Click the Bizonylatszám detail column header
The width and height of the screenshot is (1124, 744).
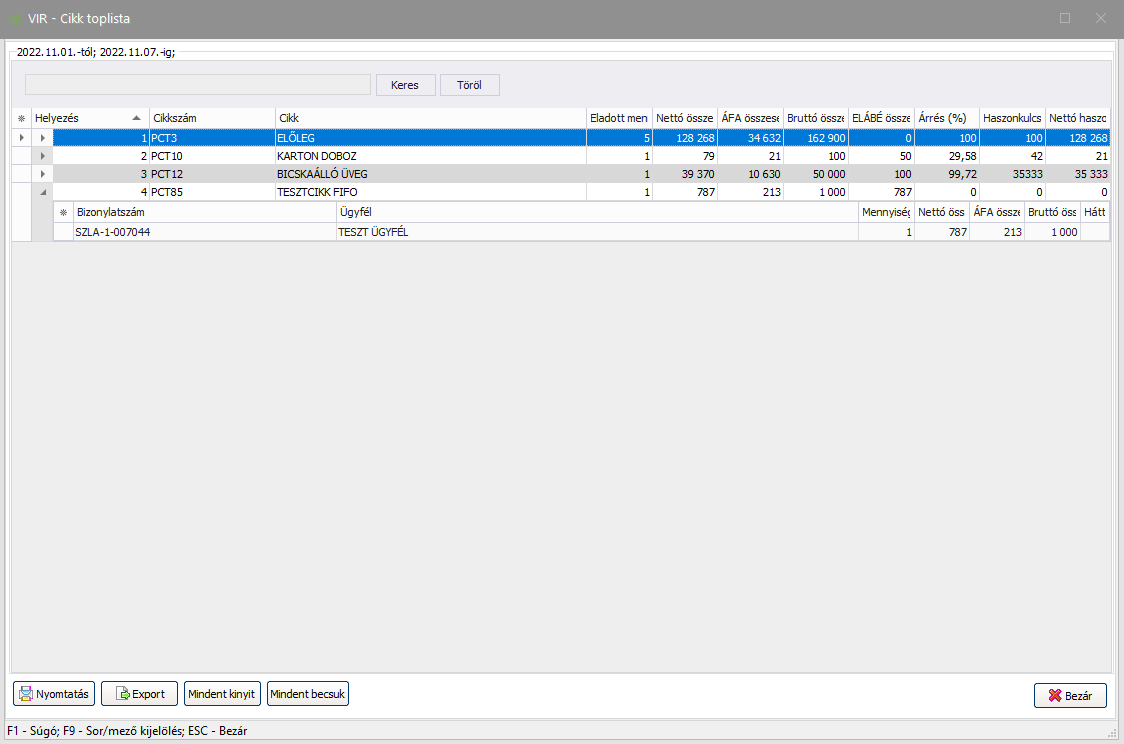pos(204,212)
